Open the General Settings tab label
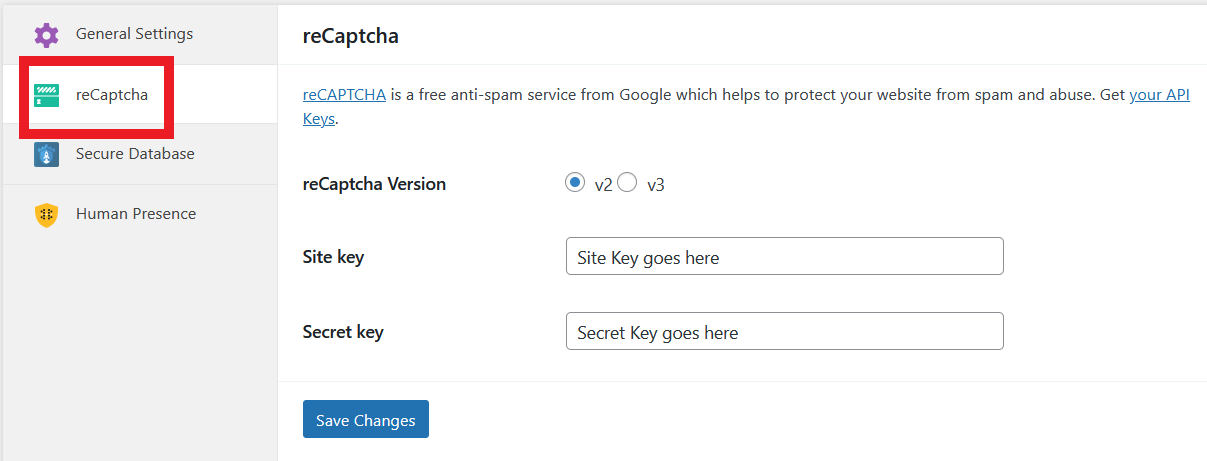 [x=134, y=34]
